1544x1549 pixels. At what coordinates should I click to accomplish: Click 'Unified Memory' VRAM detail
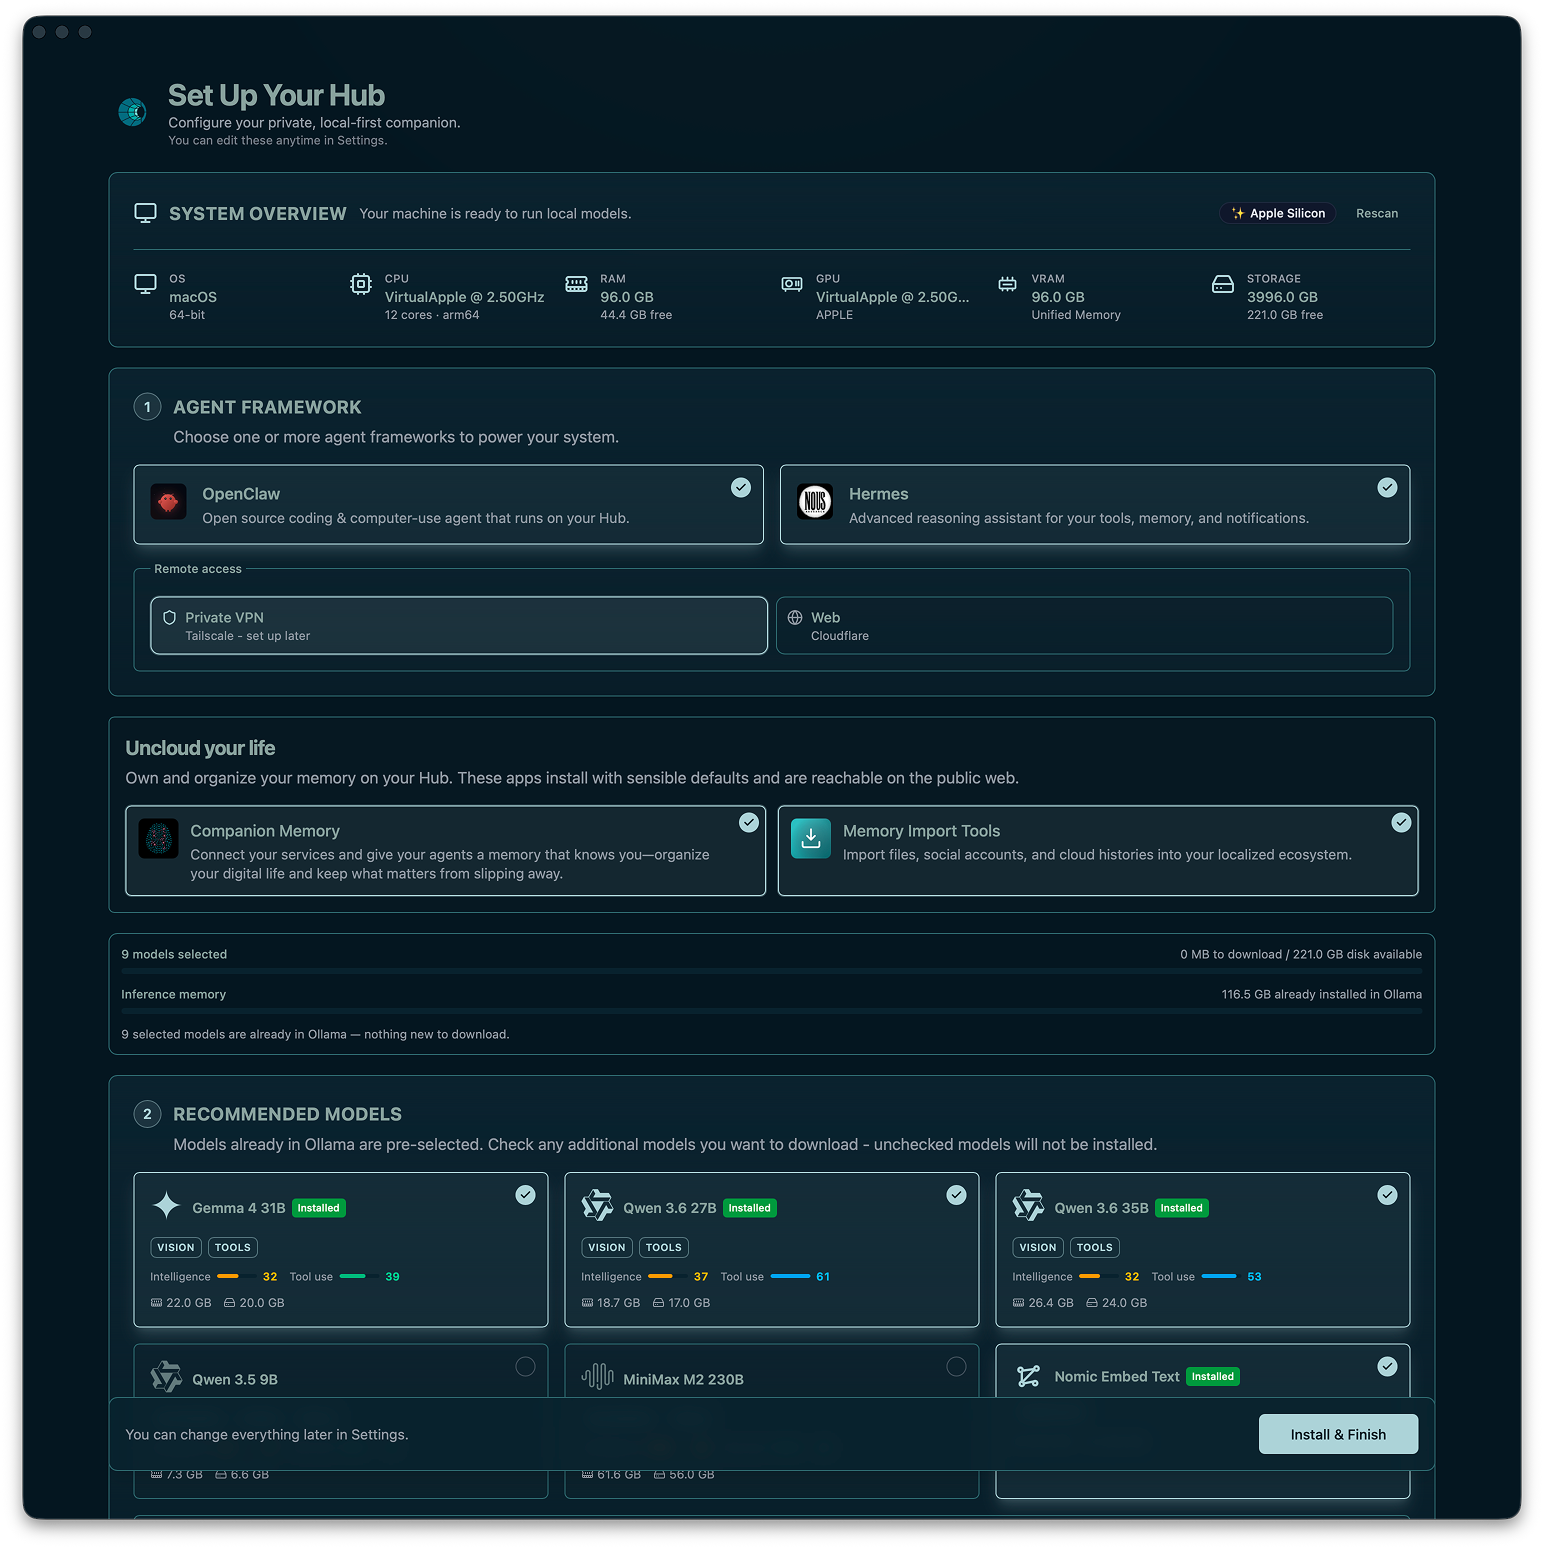(1076, 315)
